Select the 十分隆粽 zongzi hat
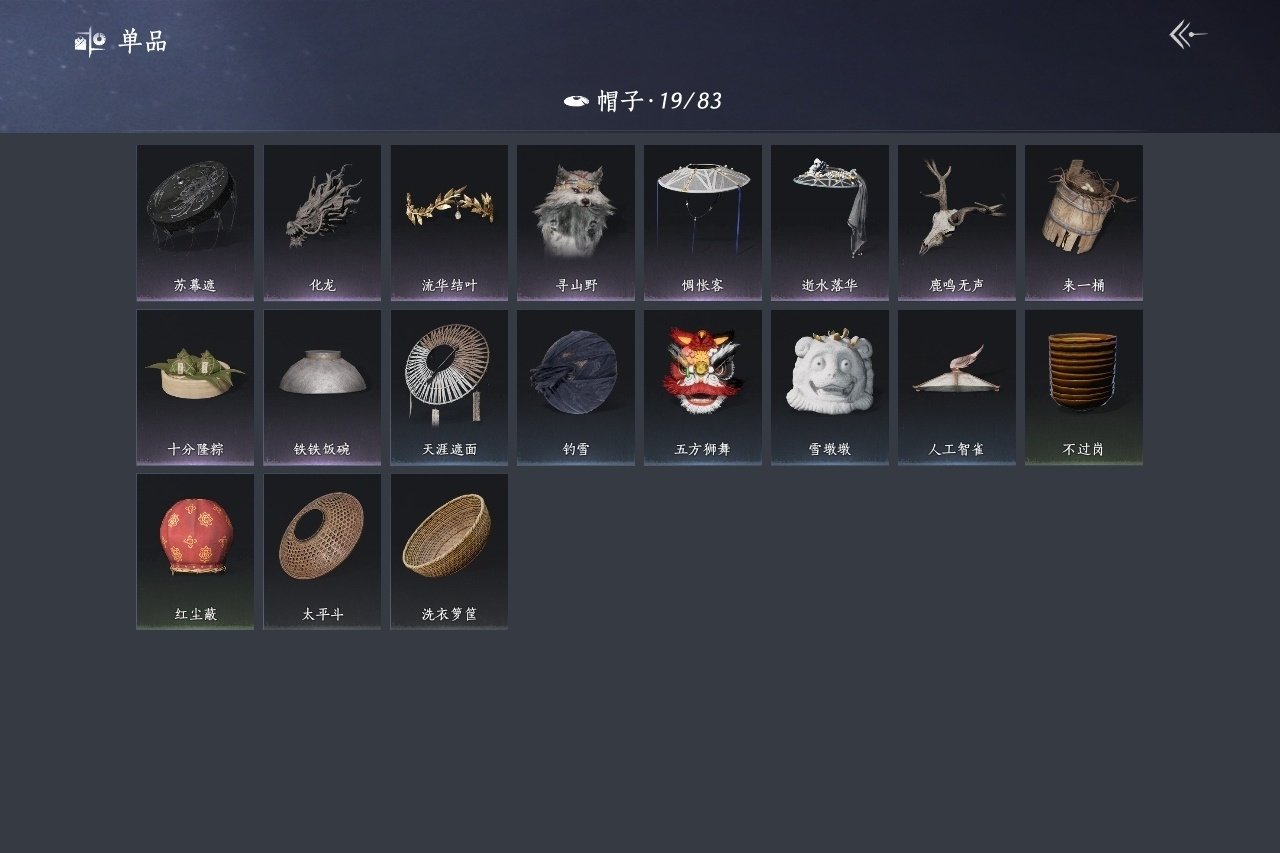Image resolution: width=1280 pixels, height=853 pixels. 195,387
